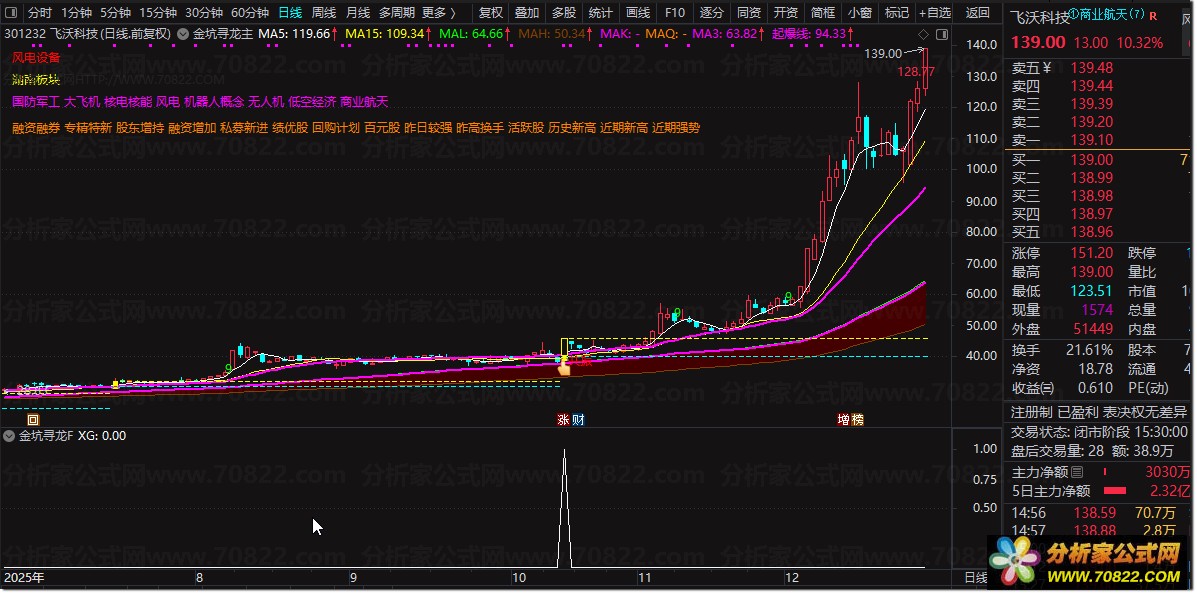This screenshot has width=1197, height=593.
Task: Expand the 金坑寻龙F sub-indicator dropdown
Action: coord(9,436)
